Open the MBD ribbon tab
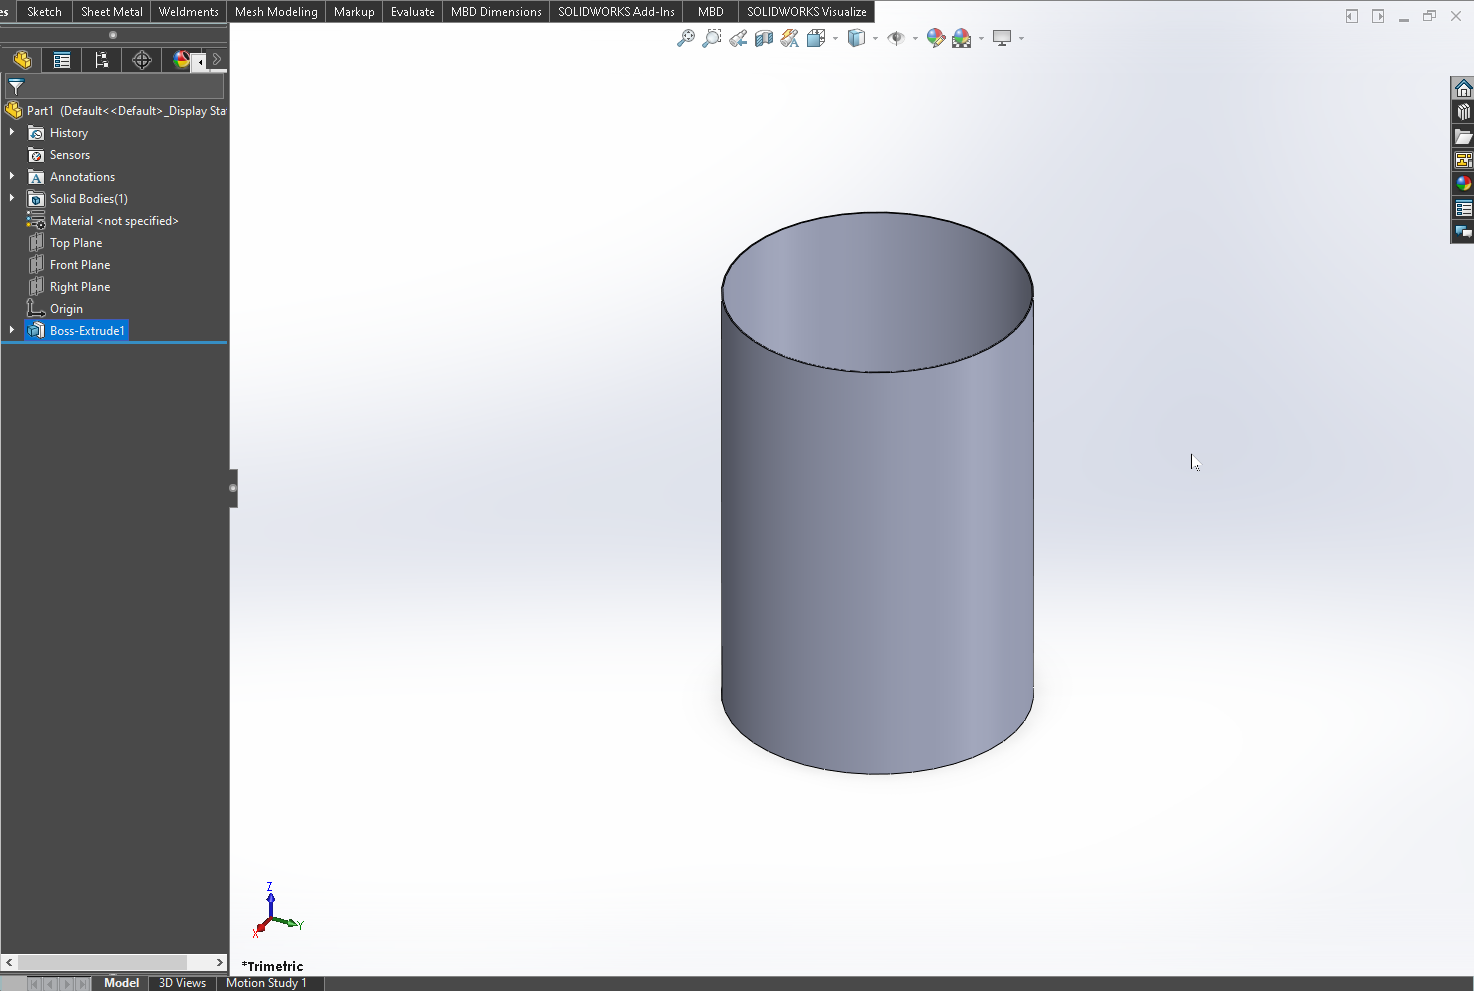Screen dimensions: 1474x991 point(711,12)
